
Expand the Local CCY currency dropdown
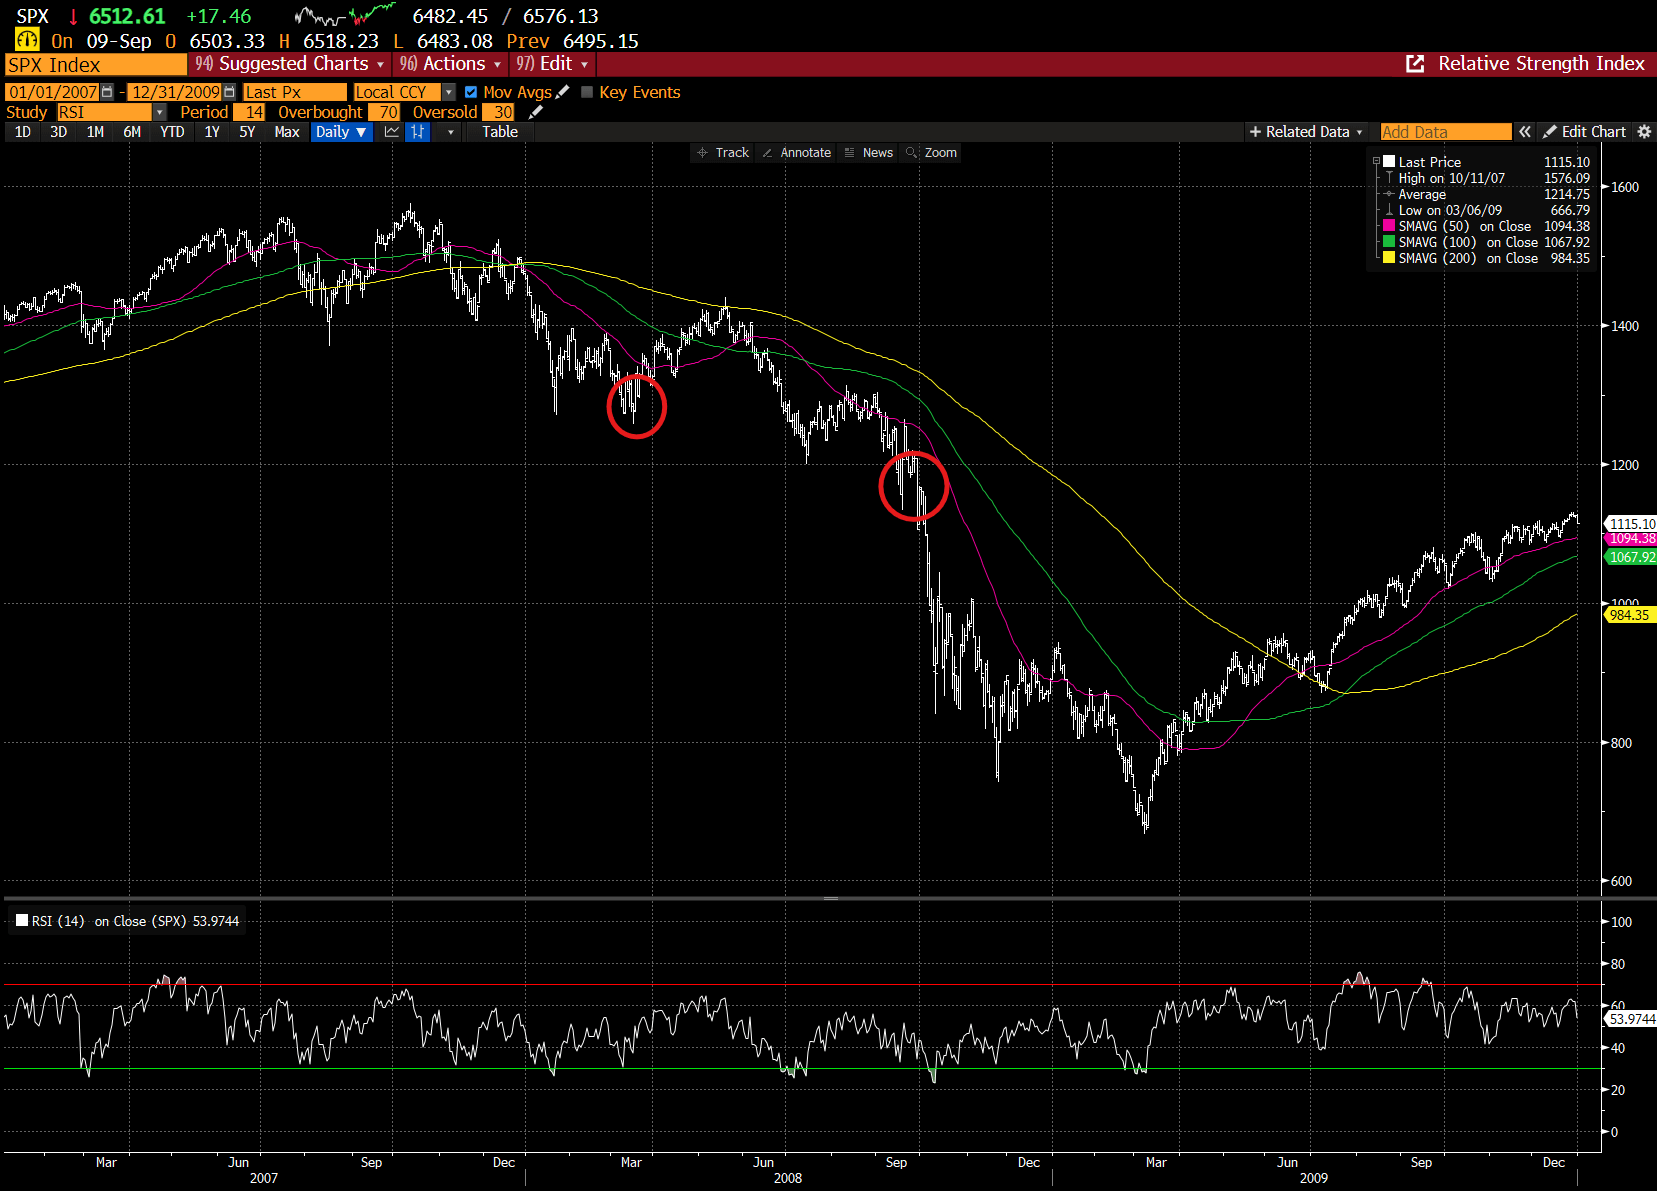[449, 92]
